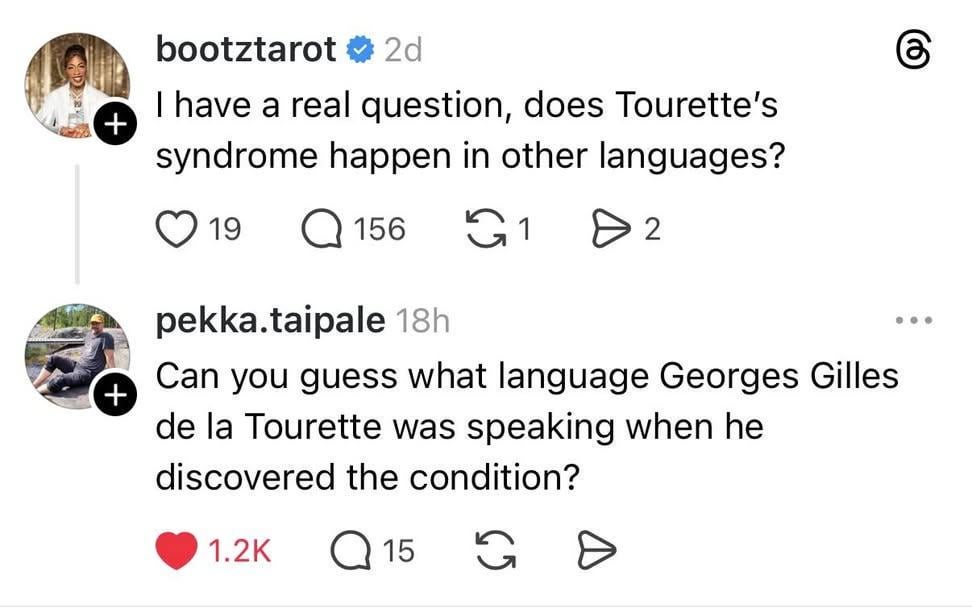Open the 18h timestamp on the reply
This screenshot has height=613, width=972.
click(423, 322)
